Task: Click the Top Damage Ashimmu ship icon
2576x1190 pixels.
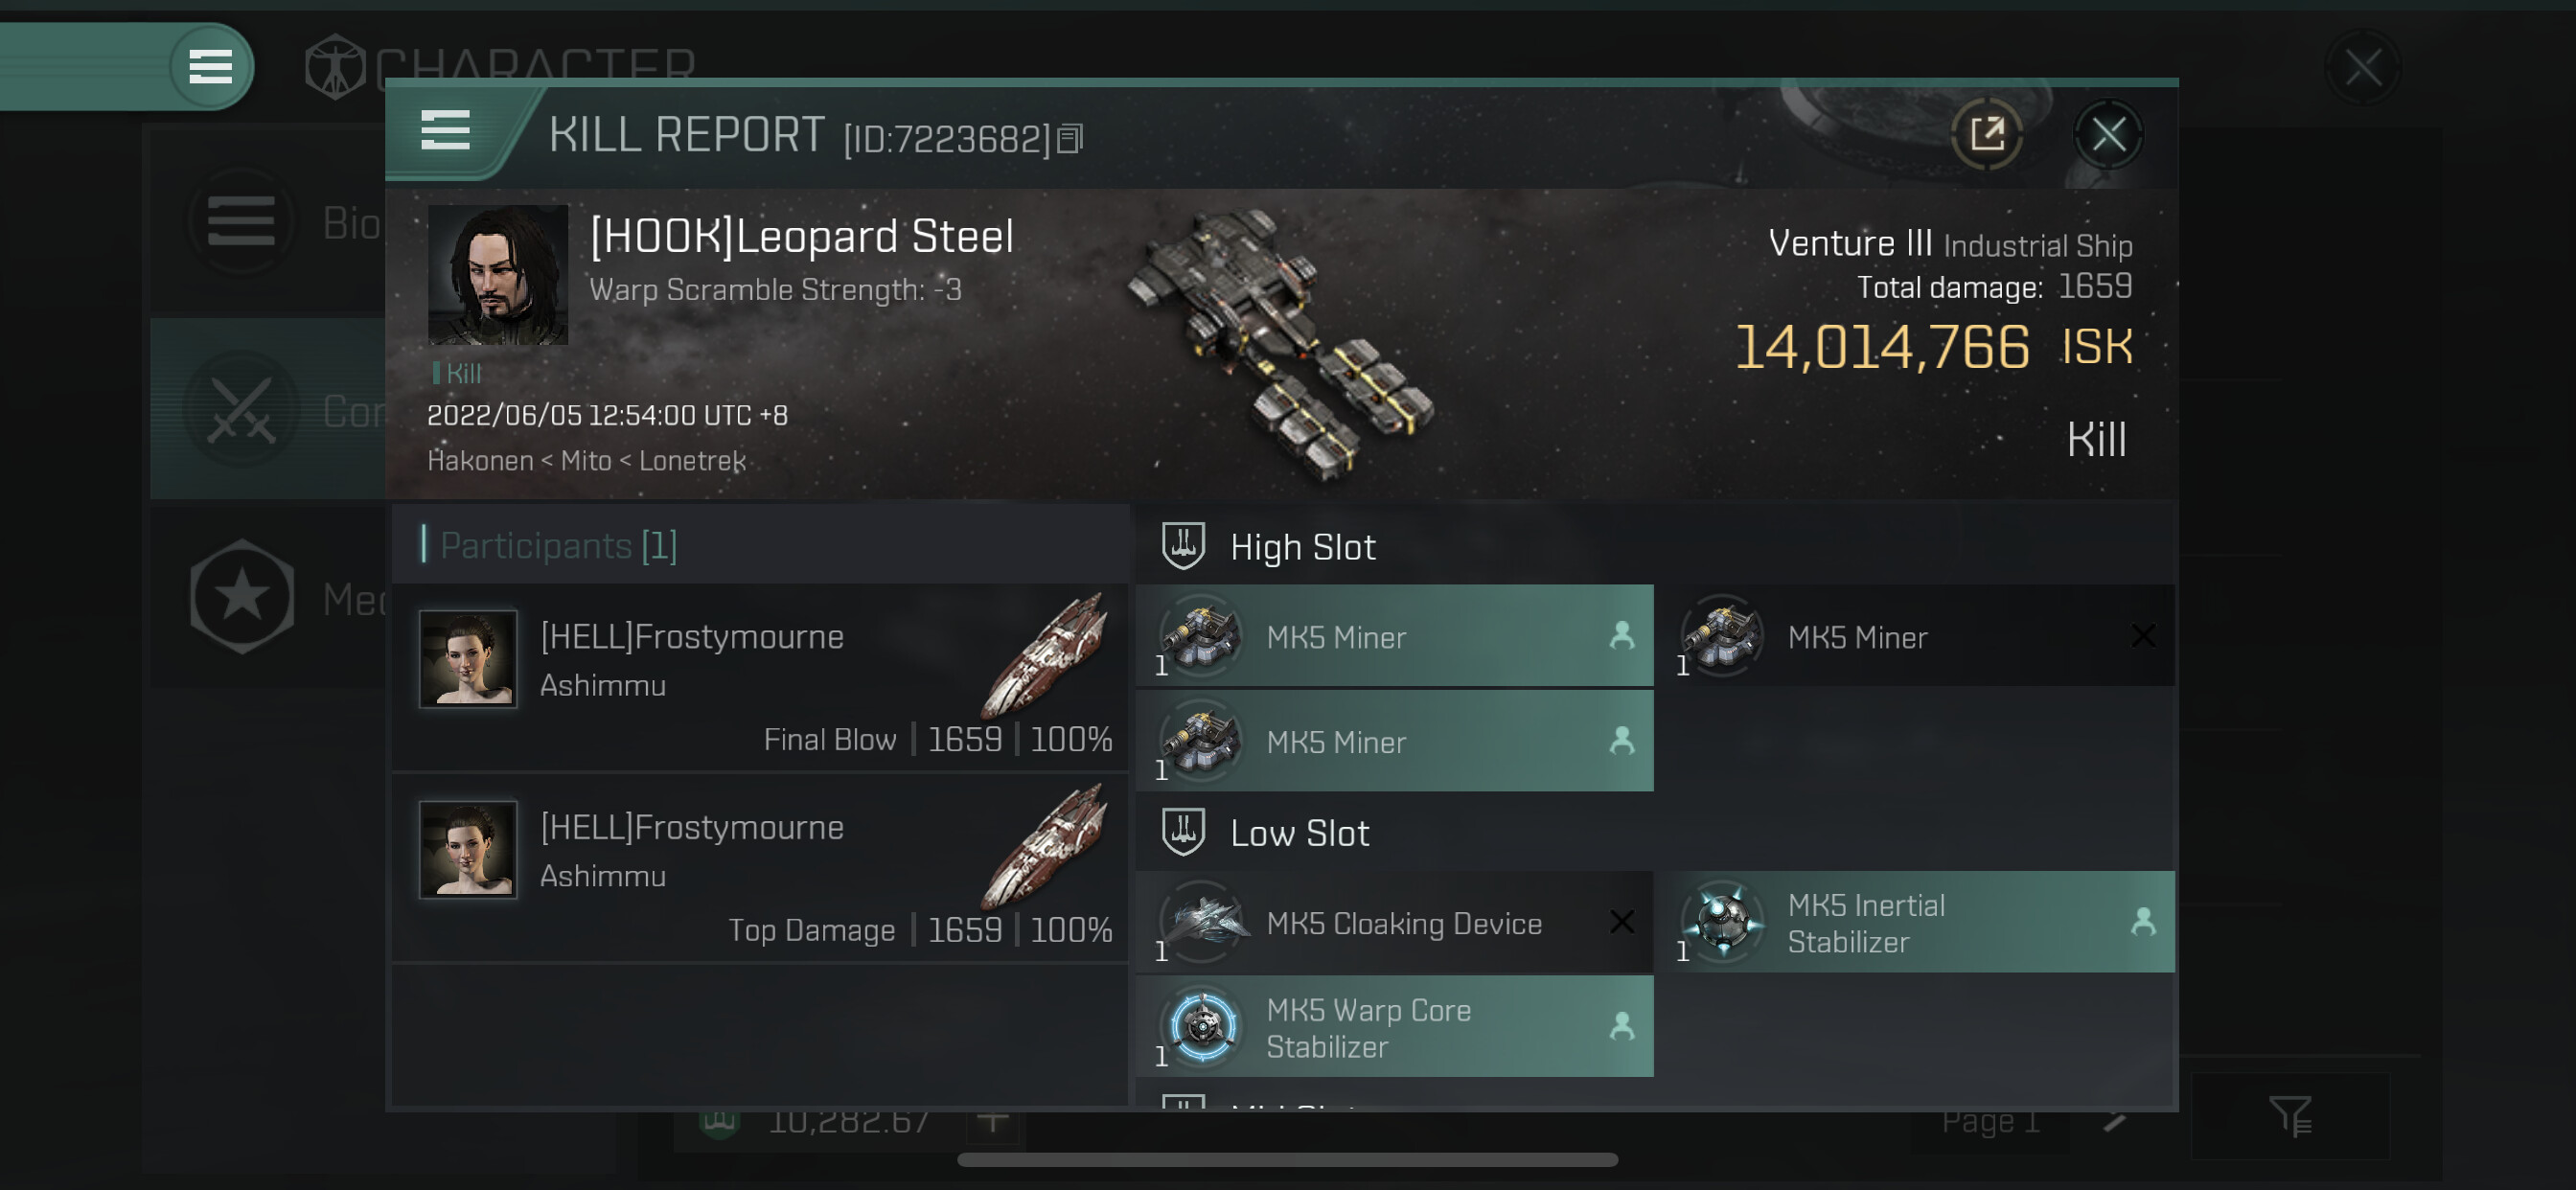Action: pyautogui.click(x=1046, y=846)
